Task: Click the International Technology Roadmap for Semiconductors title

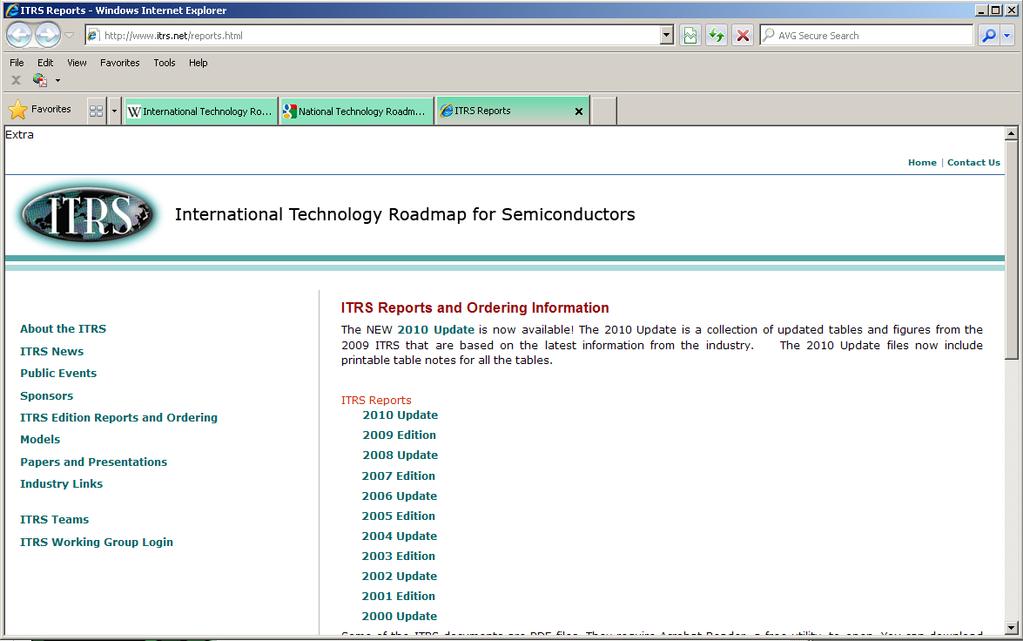Action: click(405, 215)
